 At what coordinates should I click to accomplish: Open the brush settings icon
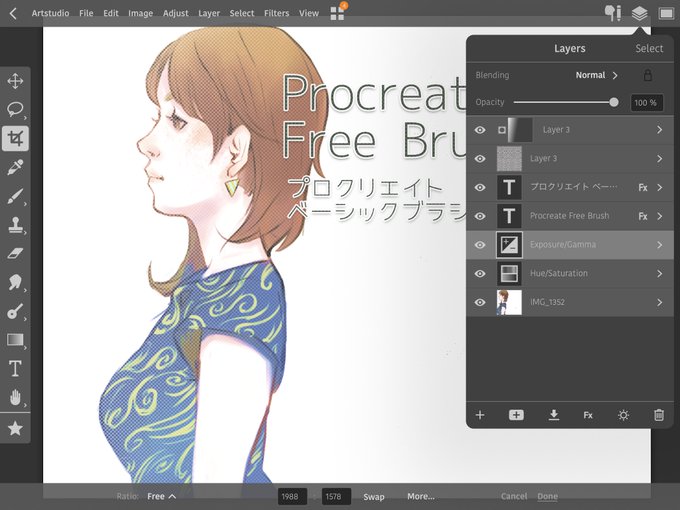pyautogui.click(x=613, y=13)
